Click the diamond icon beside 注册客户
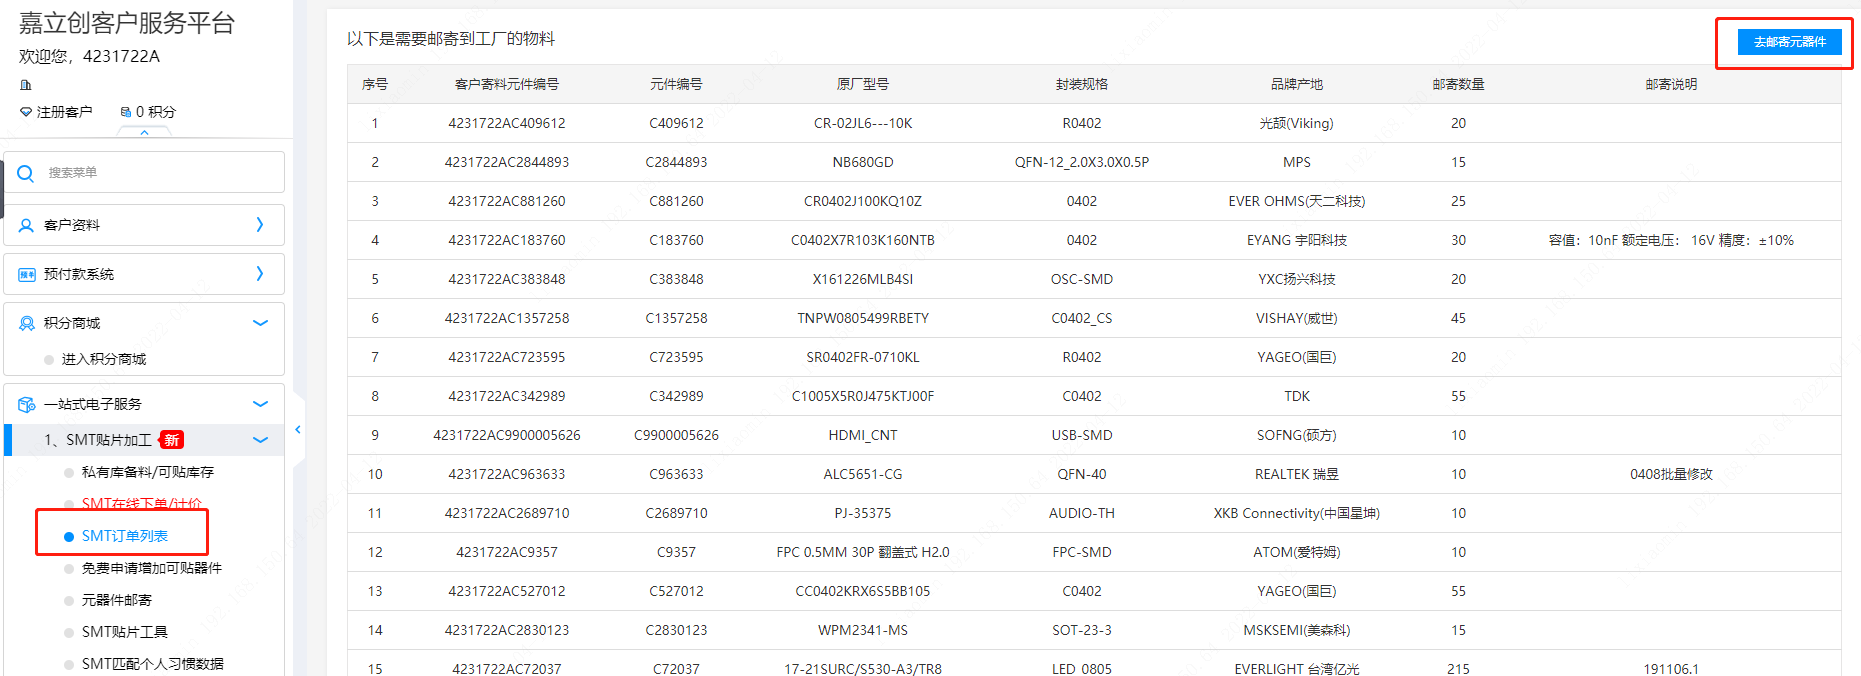This screenshot has width=1861, height=676. tap(26, 112)
